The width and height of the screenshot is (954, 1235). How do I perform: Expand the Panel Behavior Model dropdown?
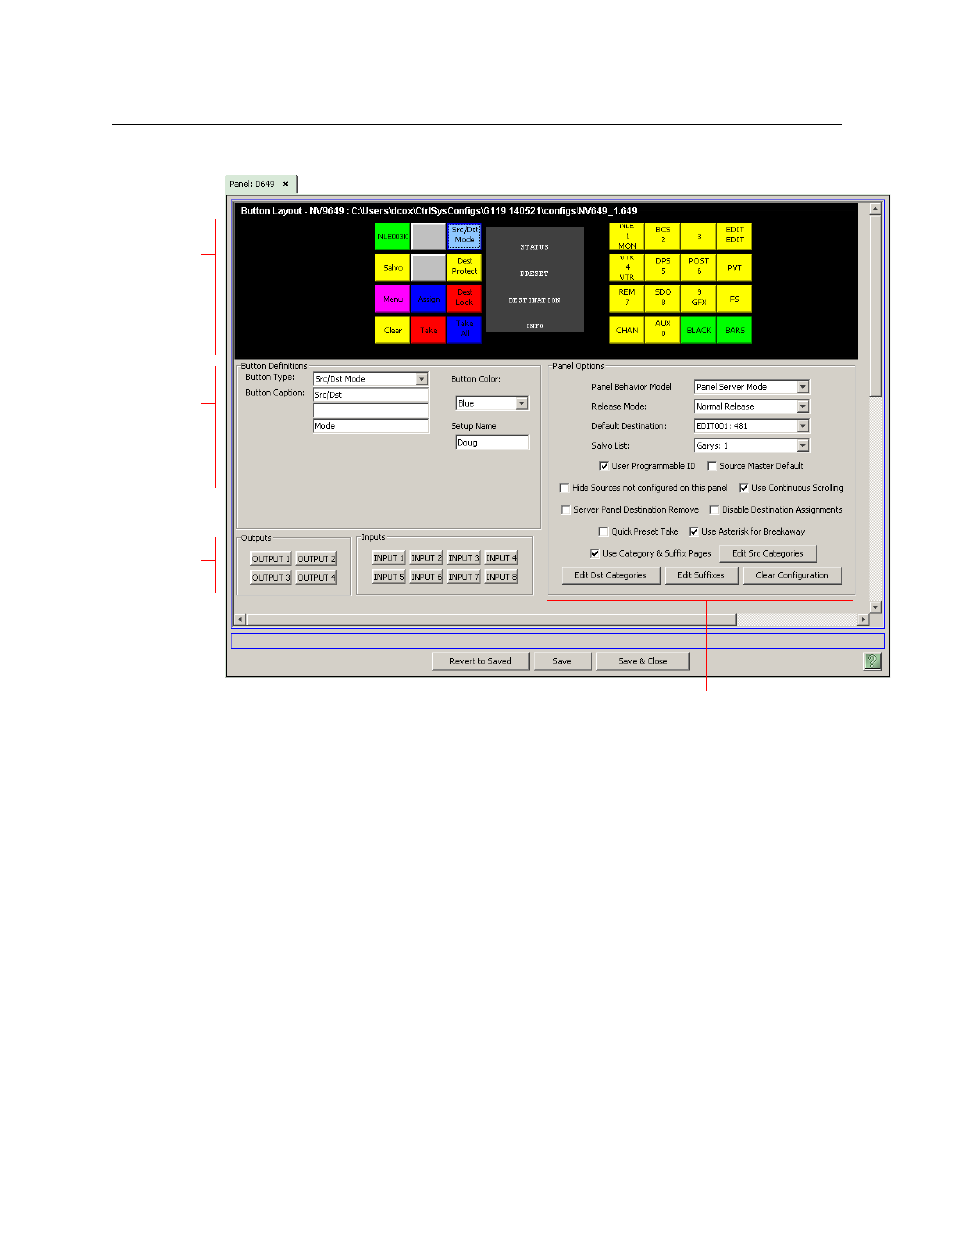coord(802,387)
